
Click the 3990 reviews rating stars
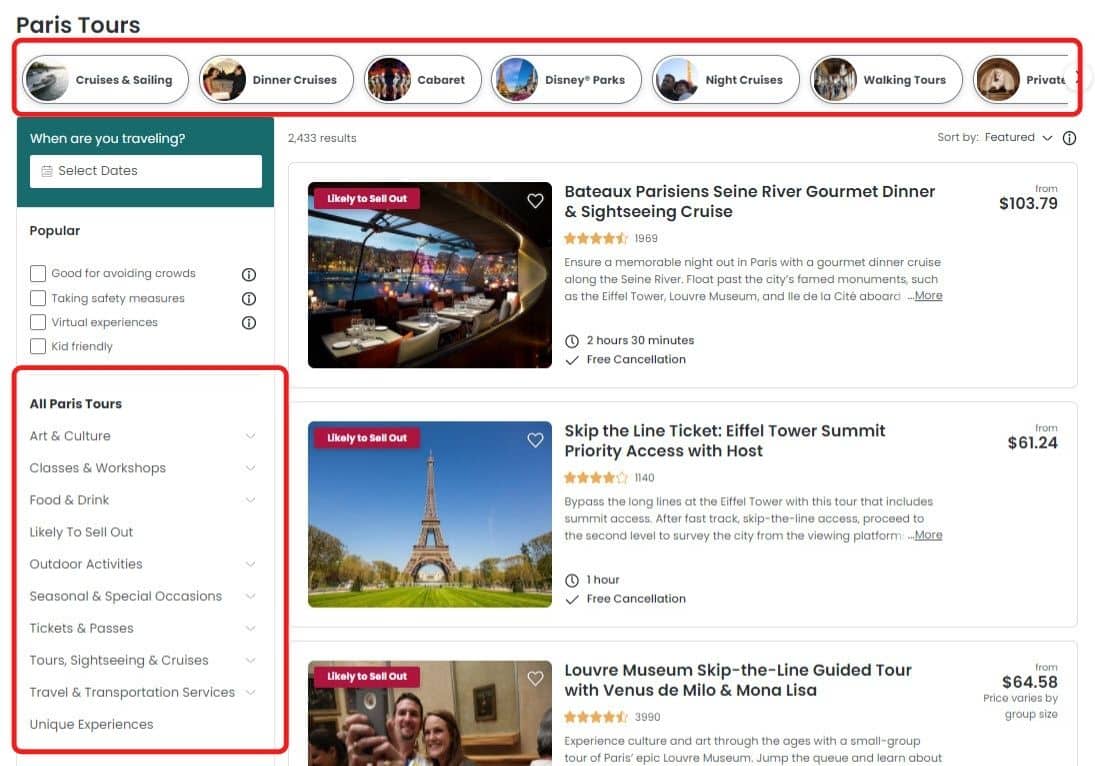click(x=596, y=717)
